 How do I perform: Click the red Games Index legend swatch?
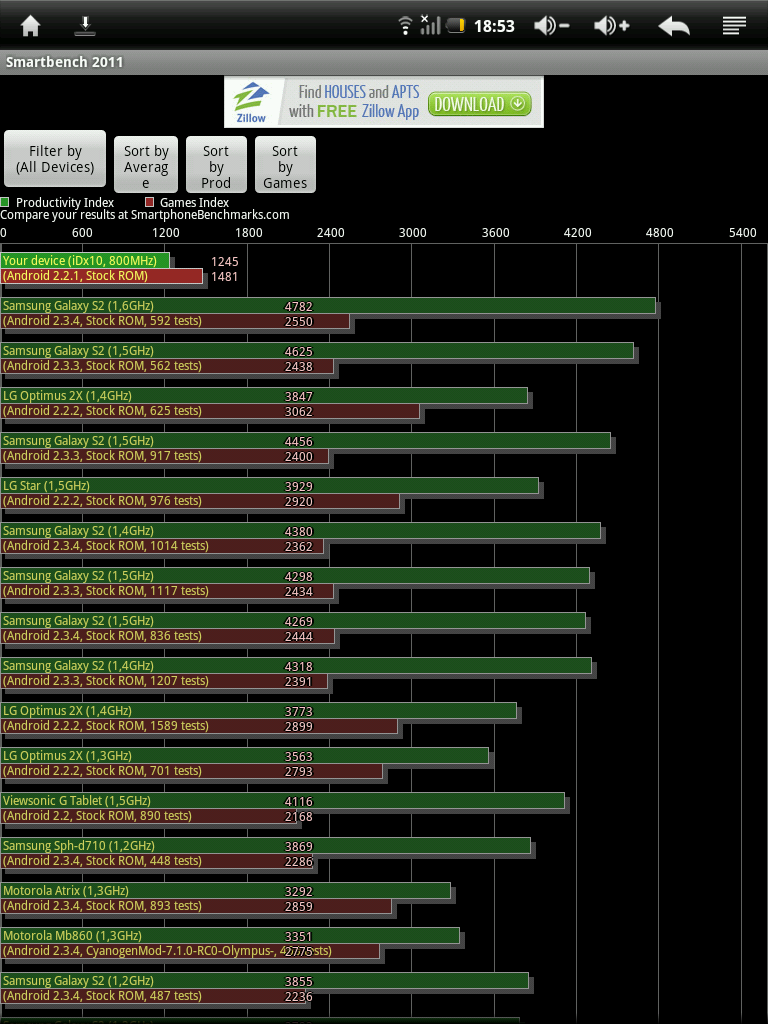(x=149, y=203)
